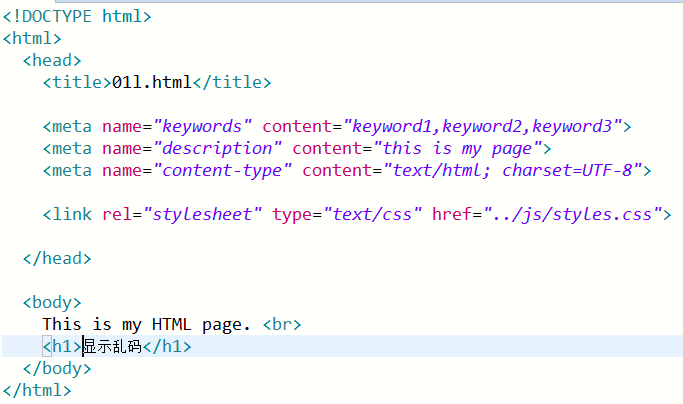Click the opening '<title>' tag
This screenshot has height=404, width=683.
pos(77,82)
